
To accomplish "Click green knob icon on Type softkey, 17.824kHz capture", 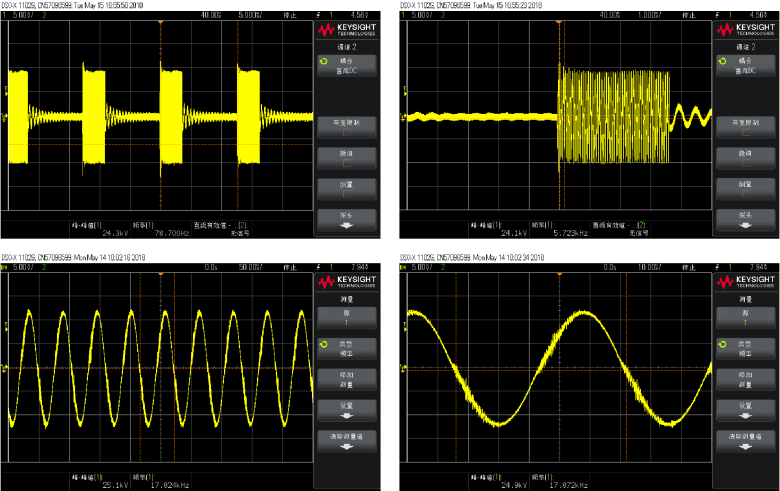I will (x=325, y=343).
